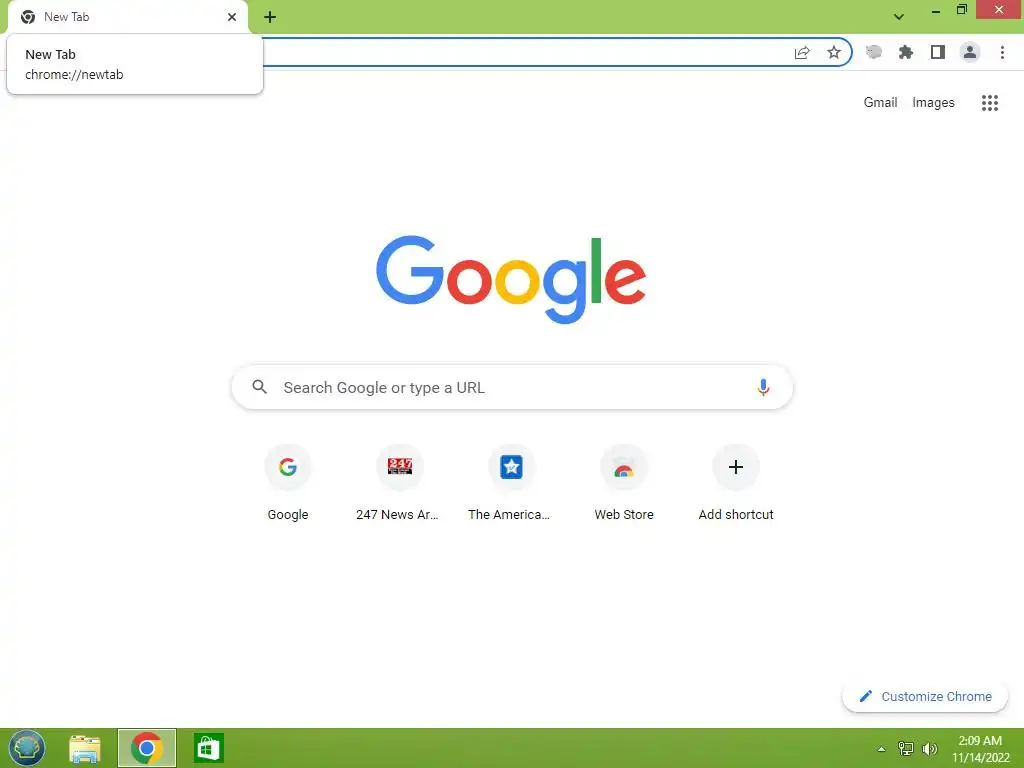Image resolution: width=1024 pixels, height=768 pixels.
Task: Show hidden system tray icons
Action: point(882,749)
